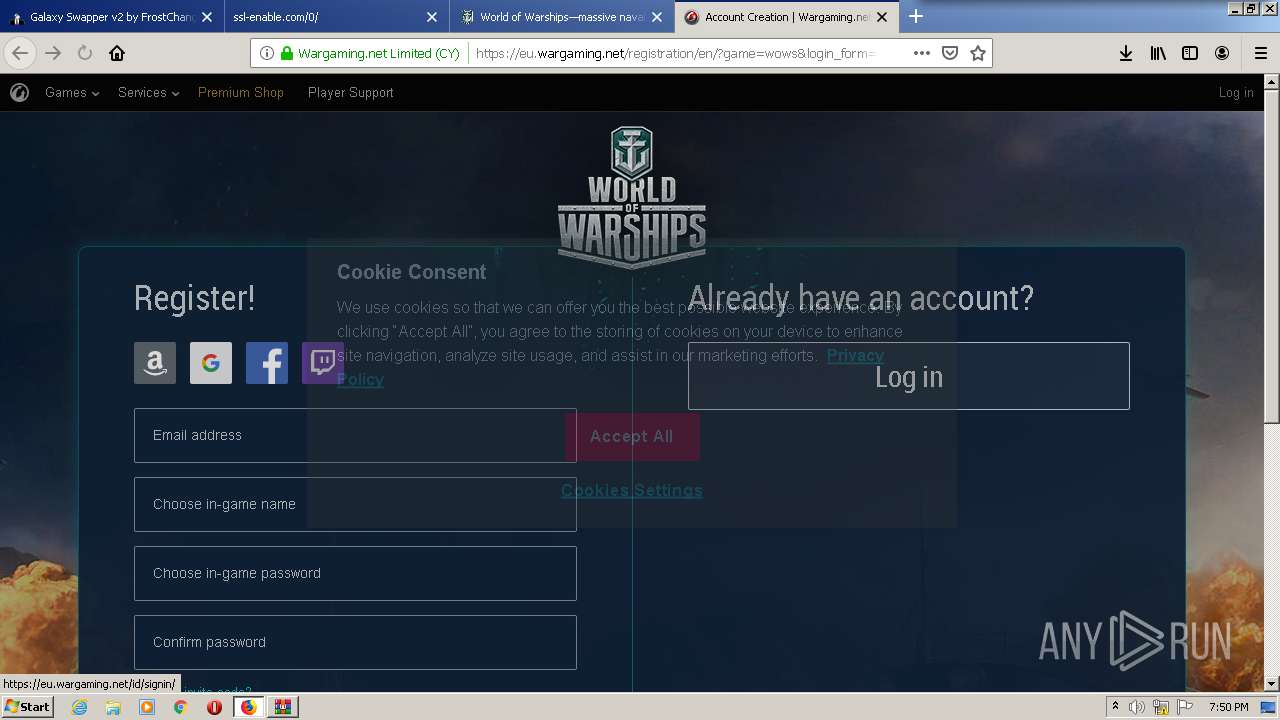Sign up with the Google icon
Viewport: 1280px width, 720px height.
tap(211, 363)
